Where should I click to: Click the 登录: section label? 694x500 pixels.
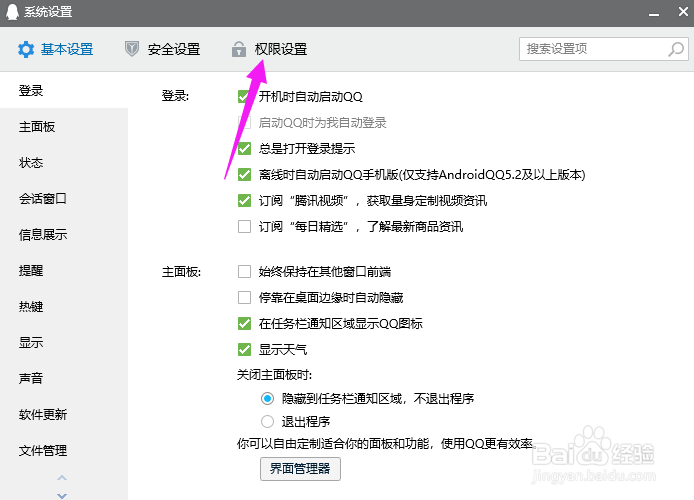click(x=175, y=96)
